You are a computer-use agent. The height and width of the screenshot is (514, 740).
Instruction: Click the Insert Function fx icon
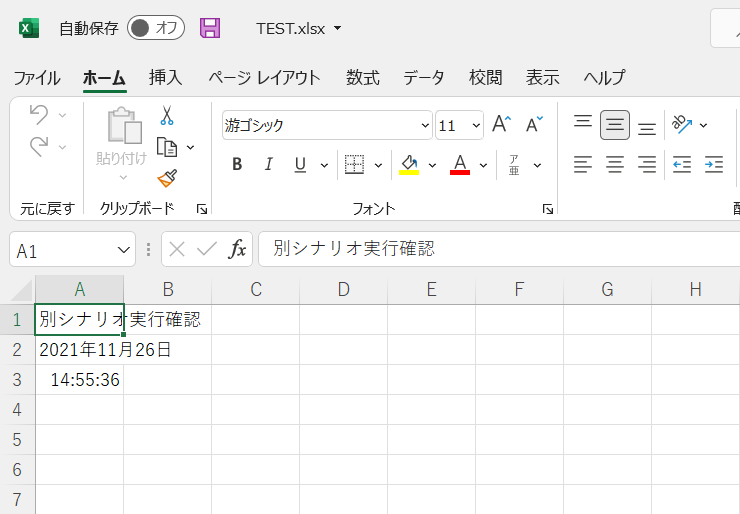(x=237, y=250)
